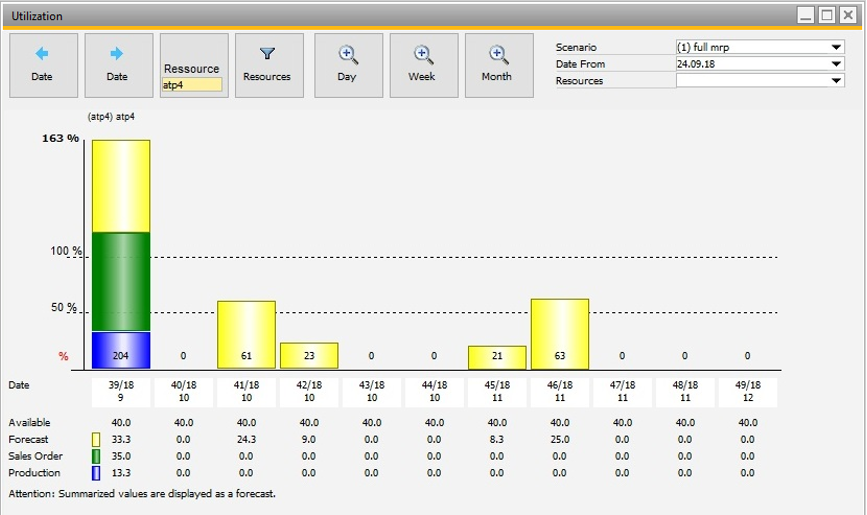Image resolution: width=867 pixels, height=515 pixels.
Task: Click the 42/18 date column header
Action: [x=309, y=391]
